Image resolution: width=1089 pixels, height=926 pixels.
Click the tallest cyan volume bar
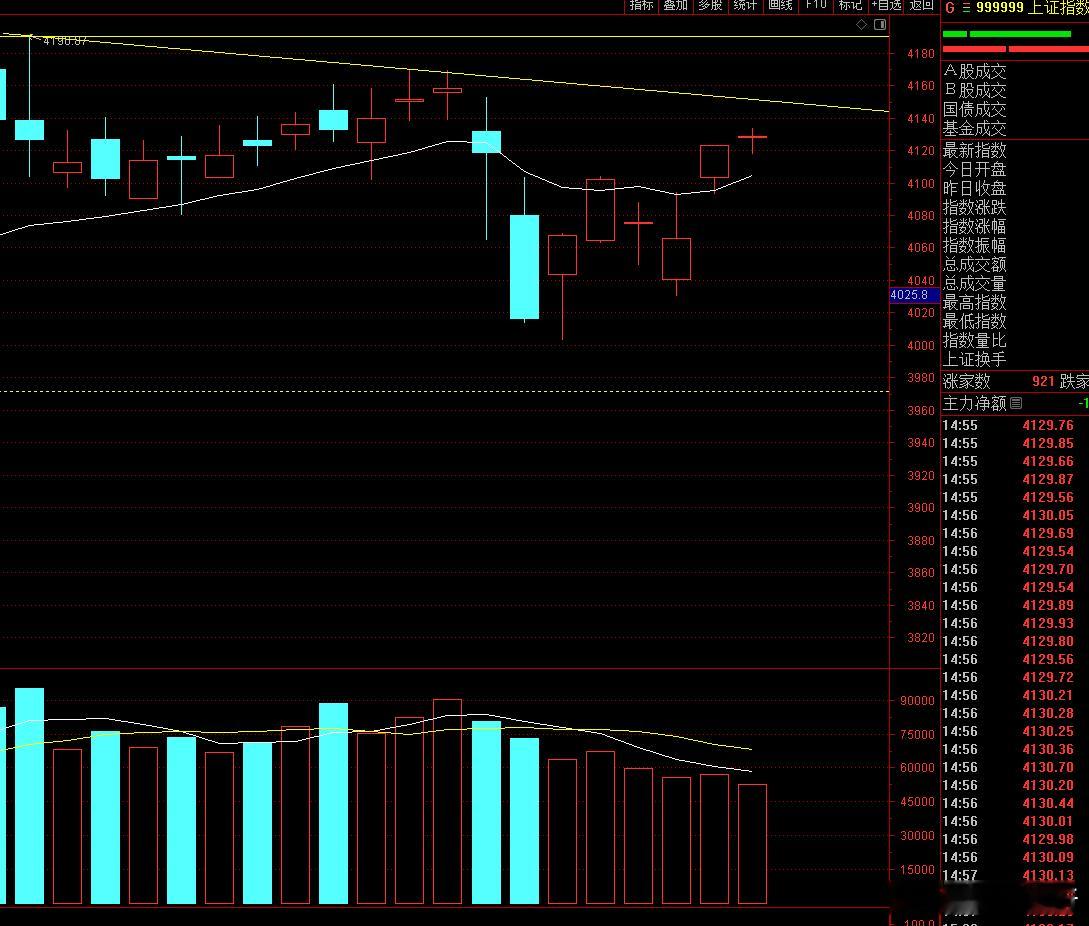29,795
